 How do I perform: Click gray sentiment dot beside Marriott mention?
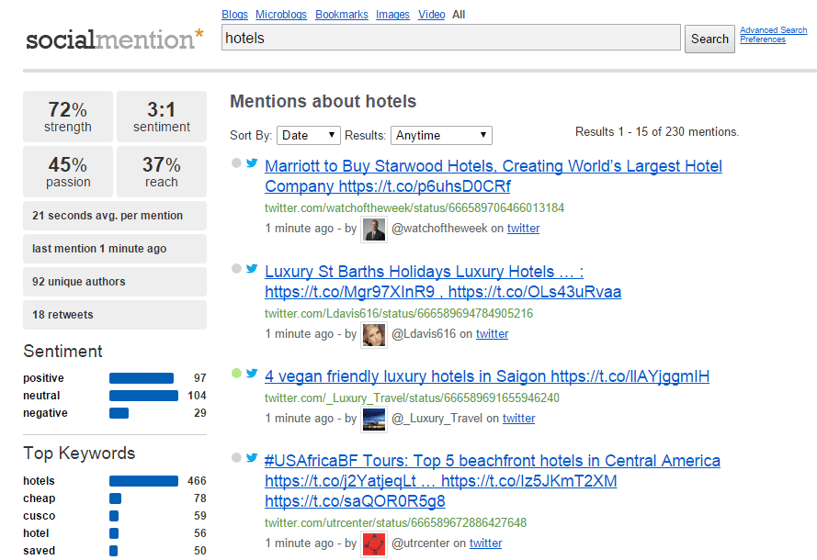(236, 163)
